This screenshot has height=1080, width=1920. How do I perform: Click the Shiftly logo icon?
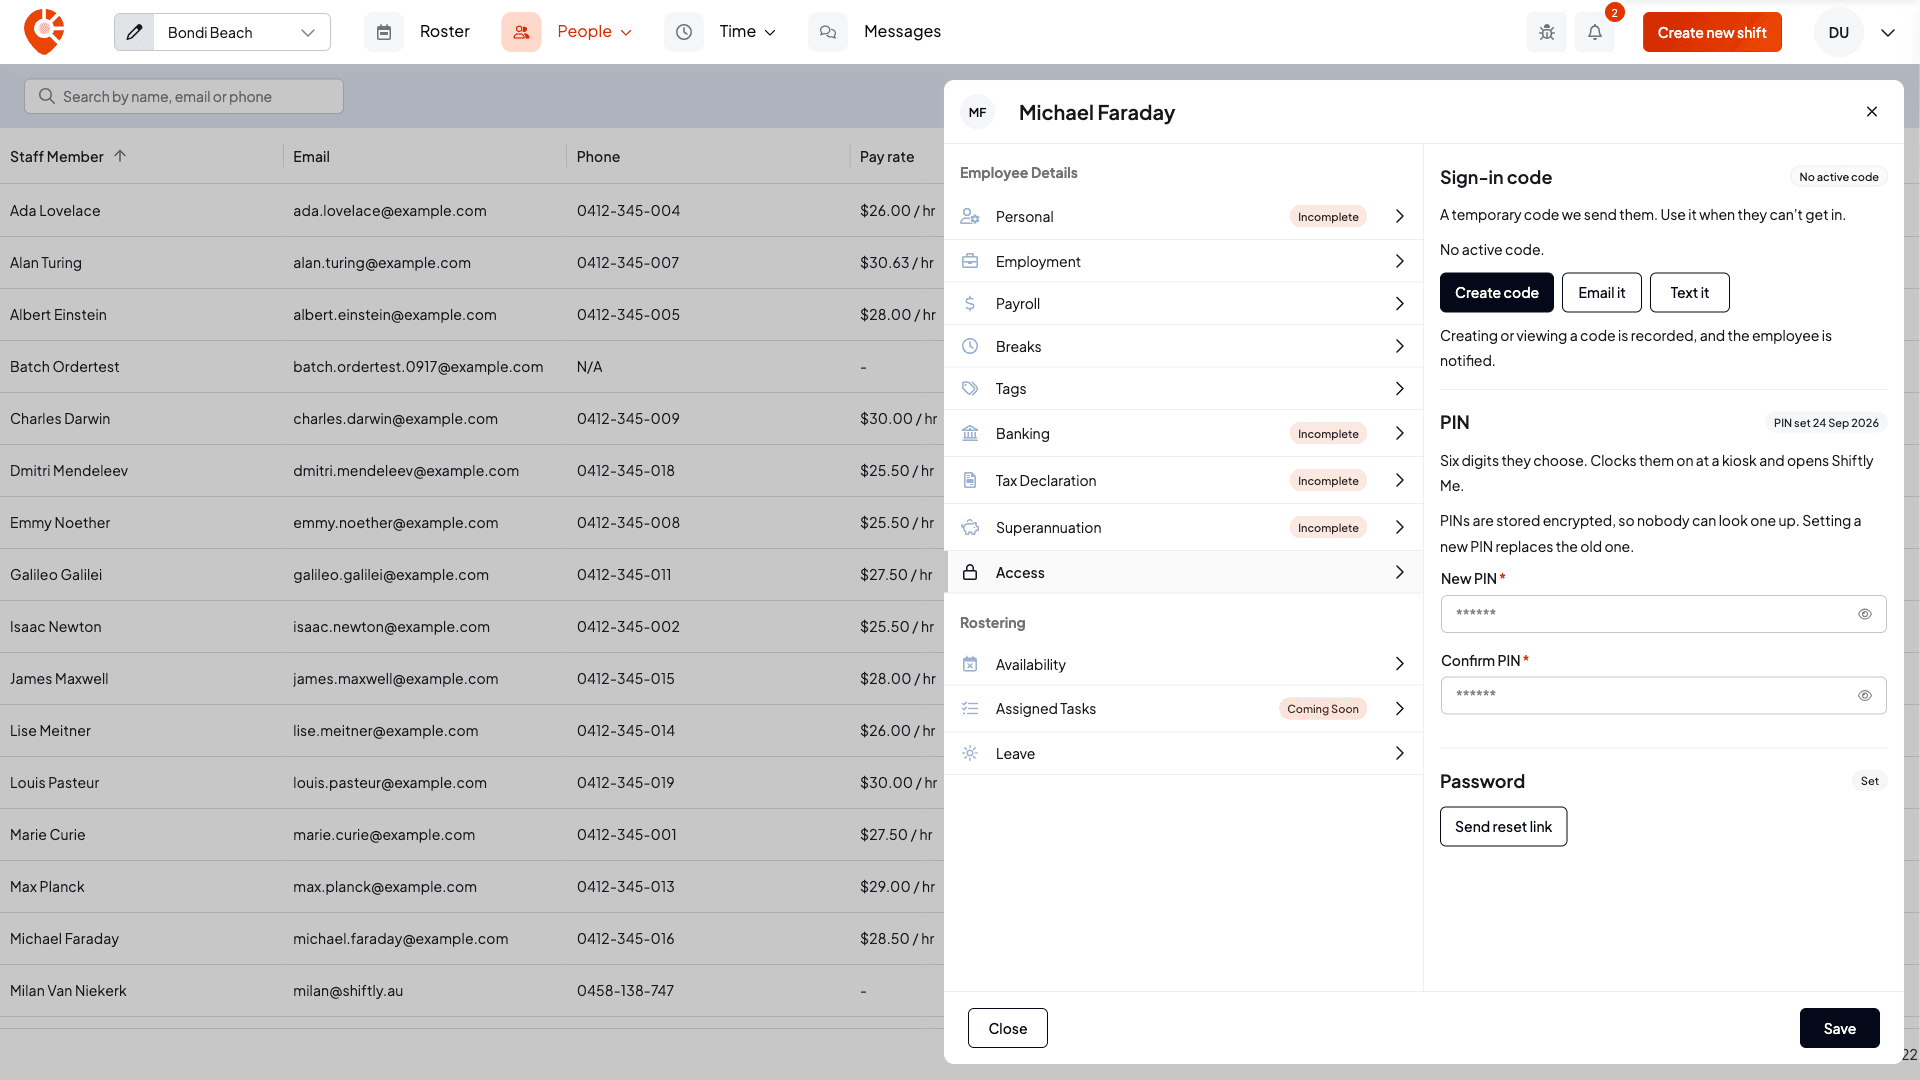click(x=44, y=32)
